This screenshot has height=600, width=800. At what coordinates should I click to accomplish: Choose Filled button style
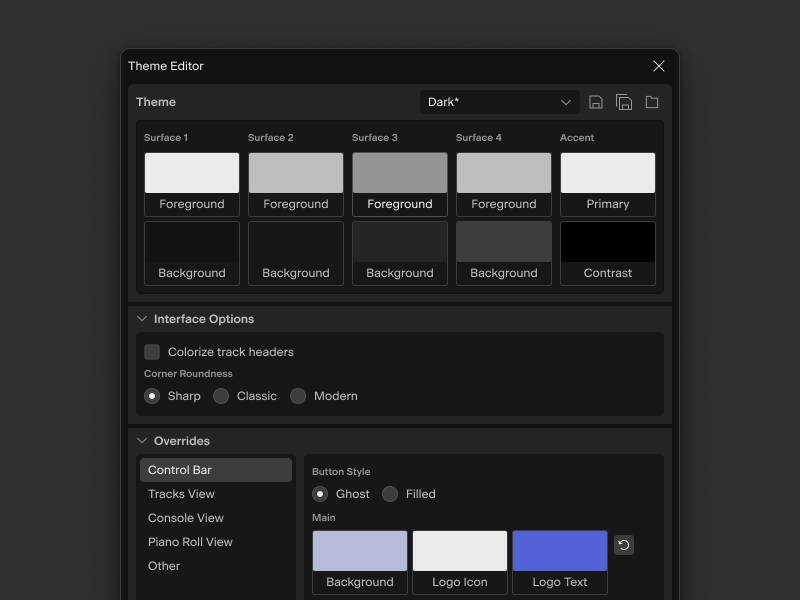pyautogui.click(x=390, y=494)
